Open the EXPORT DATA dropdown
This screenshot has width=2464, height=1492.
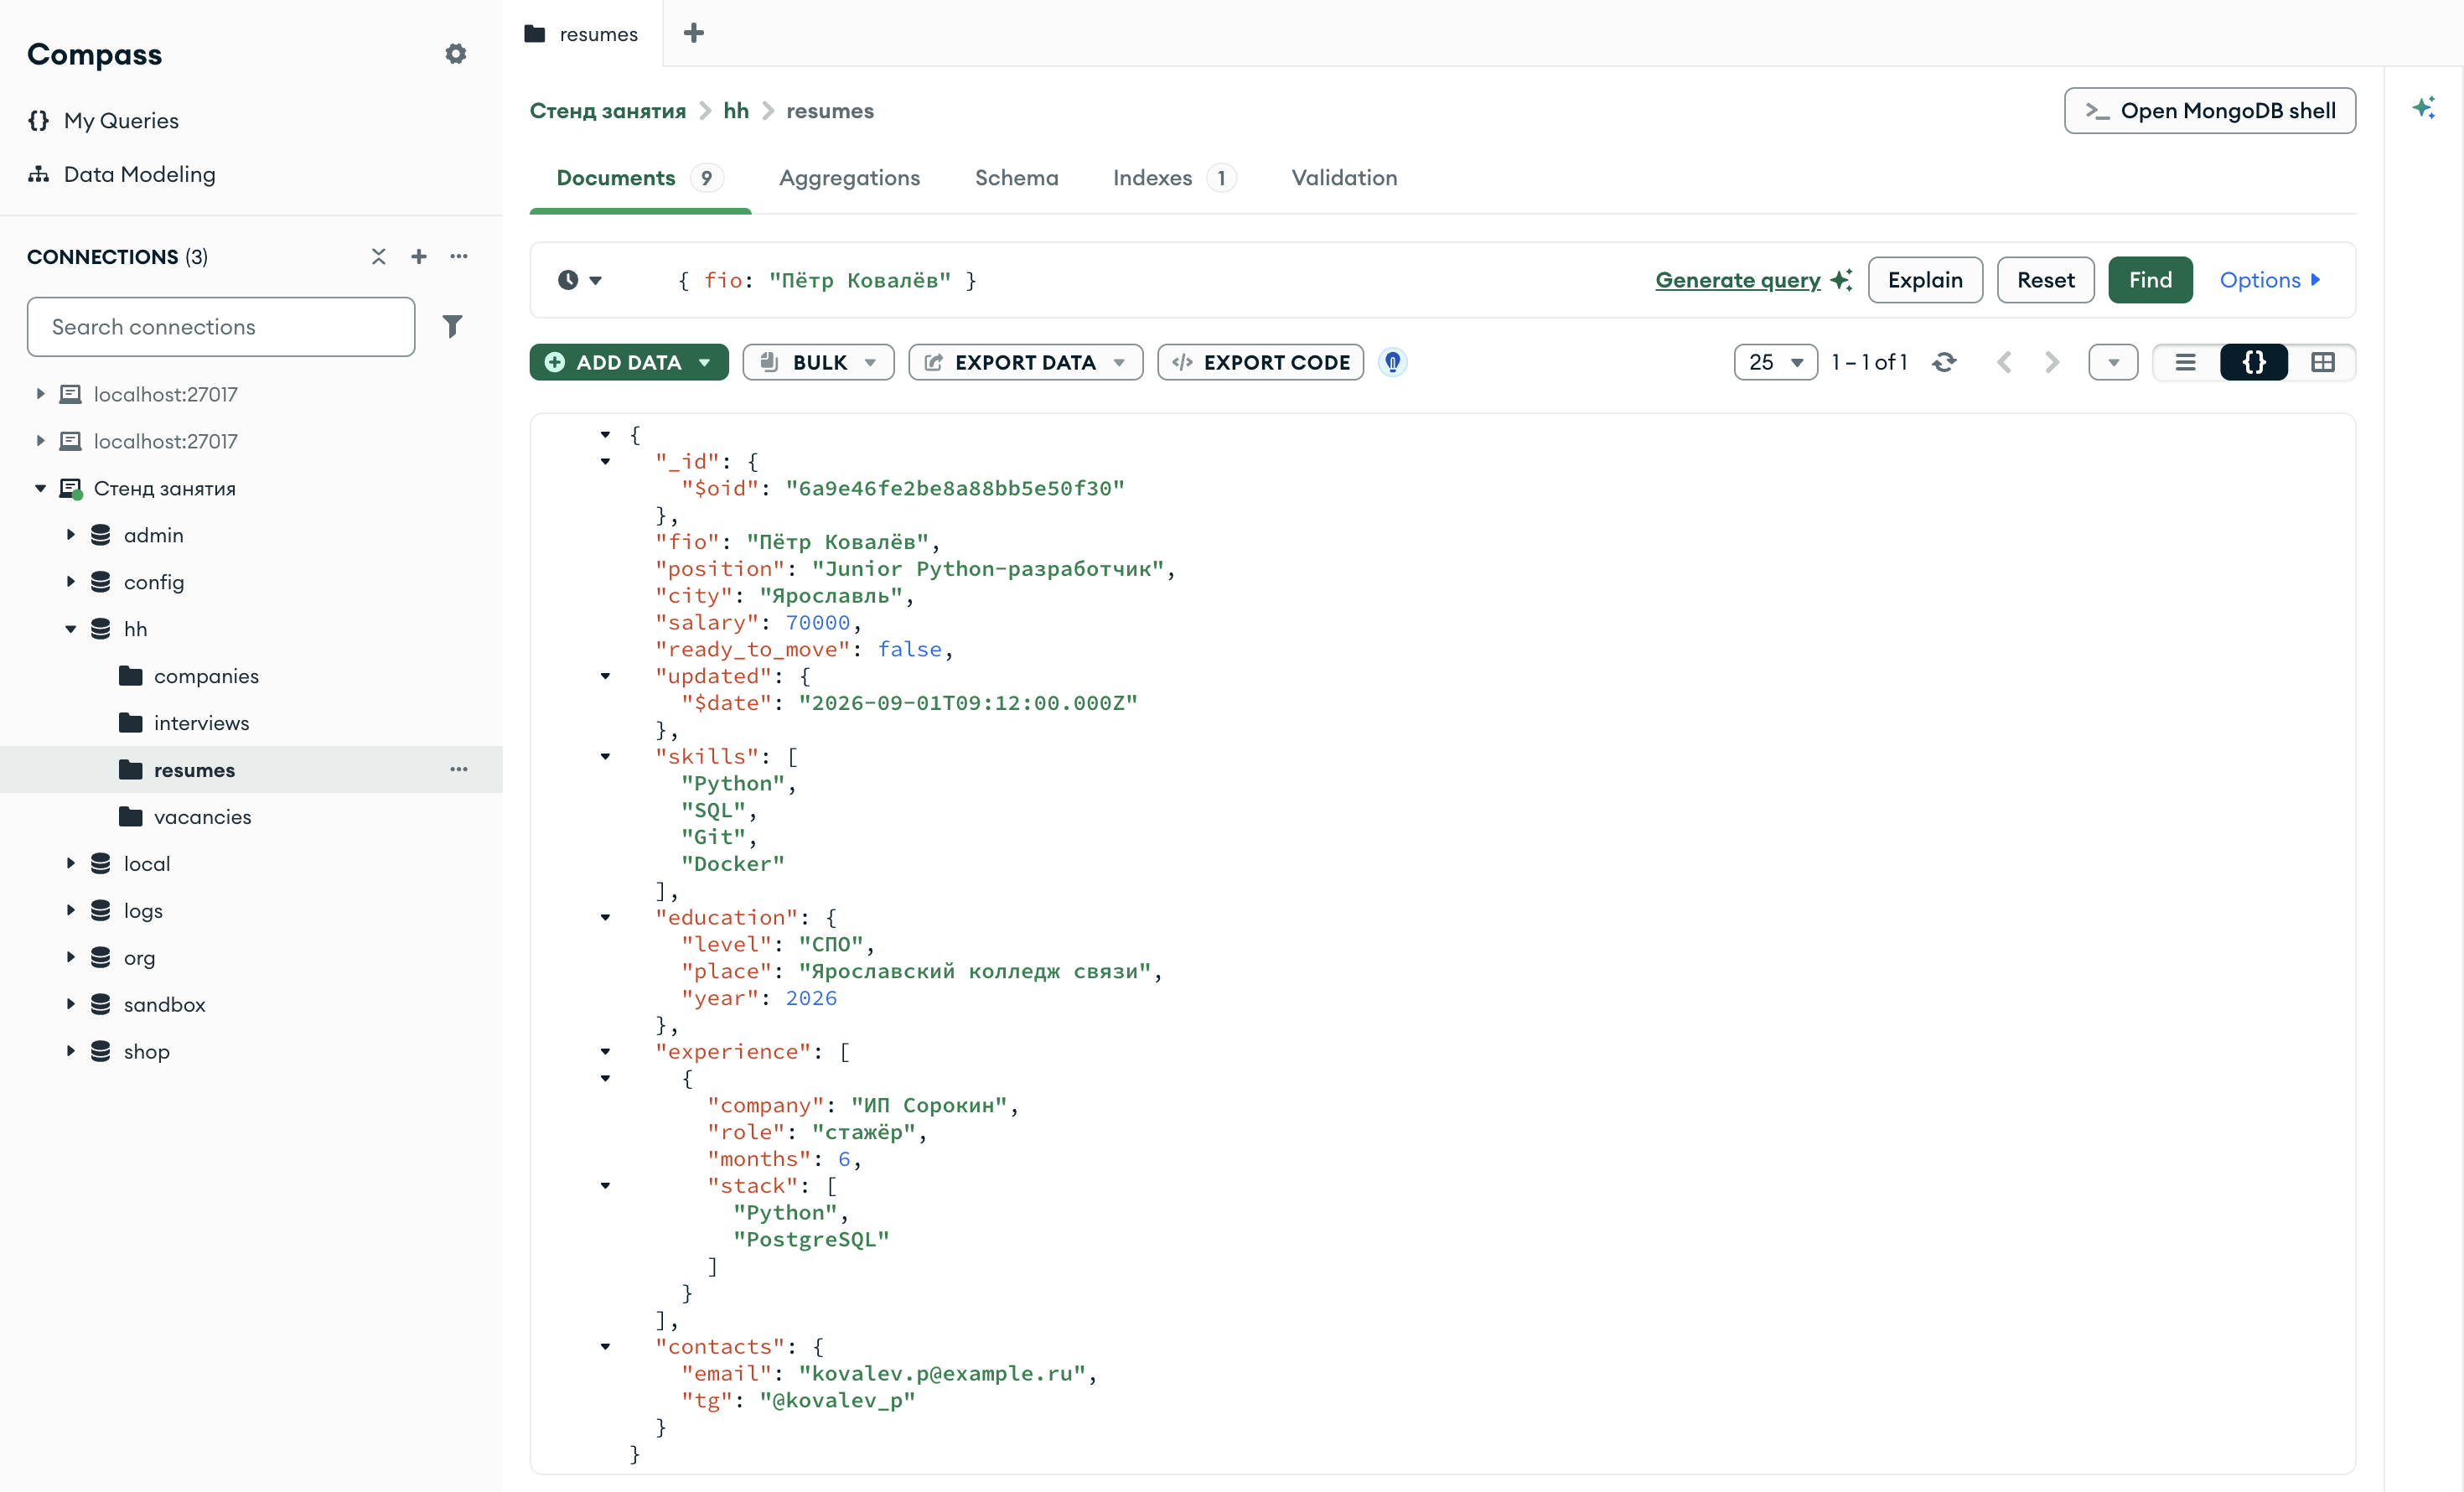point(1025,363)
